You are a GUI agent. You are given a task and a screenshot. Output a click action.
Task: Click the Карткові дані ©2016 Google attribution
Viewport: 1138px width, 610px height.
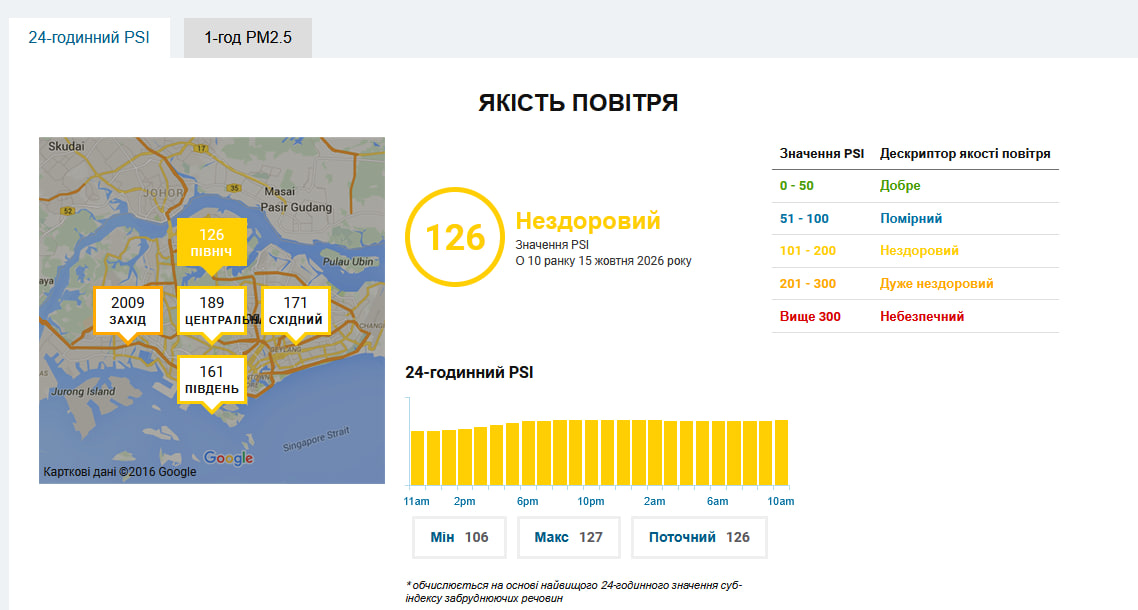[x=120, y=472]
